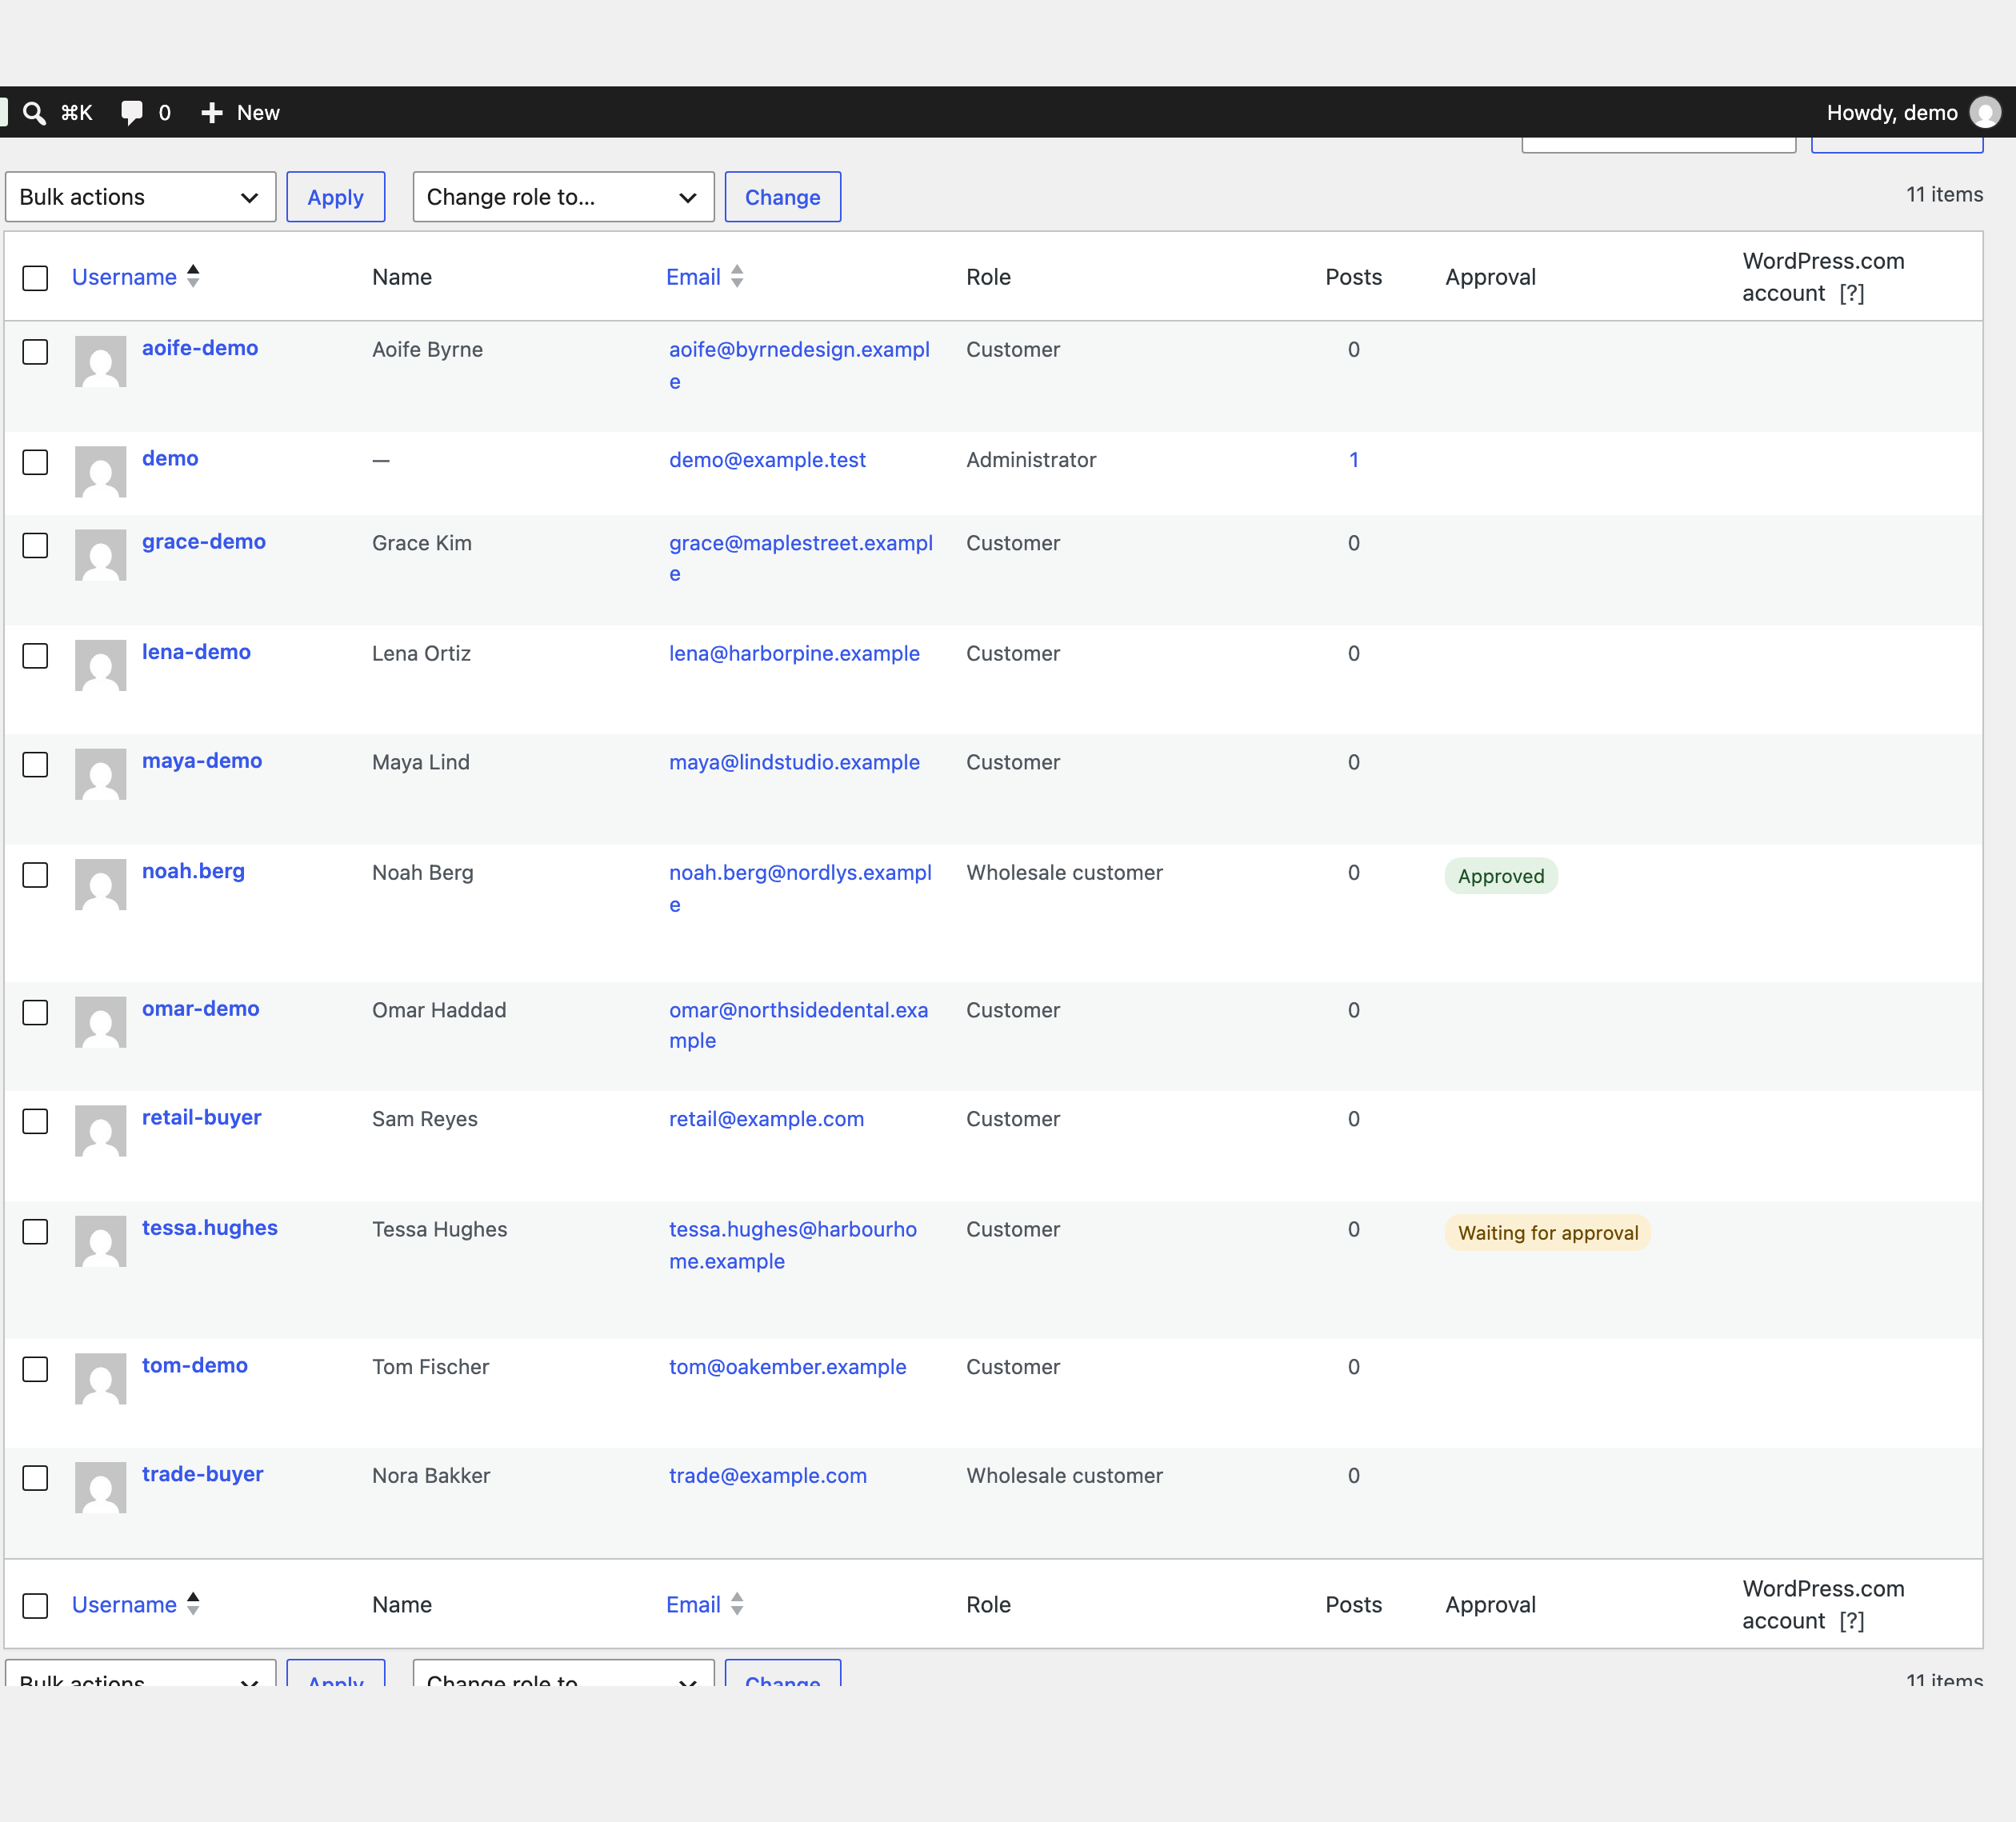The height and width of the screenshot is (1822, 2016).
Task: Open the retail-buyer username link
Action: click(x=202, y=1117)
